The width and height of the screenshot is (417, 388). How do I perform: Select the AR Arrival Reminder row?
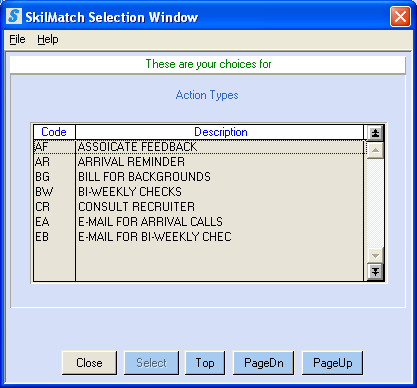point(199,162)
